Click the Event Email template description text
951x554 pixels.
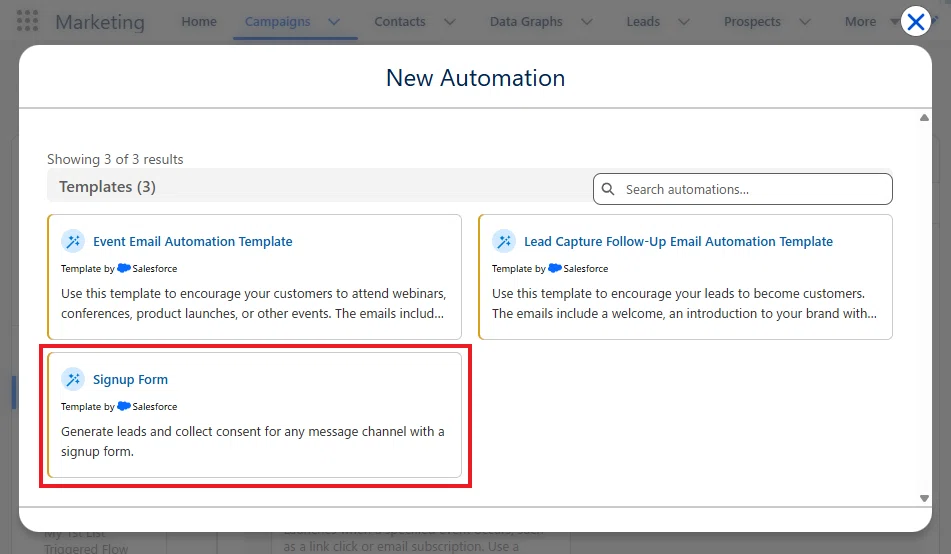tap(254, 303)
